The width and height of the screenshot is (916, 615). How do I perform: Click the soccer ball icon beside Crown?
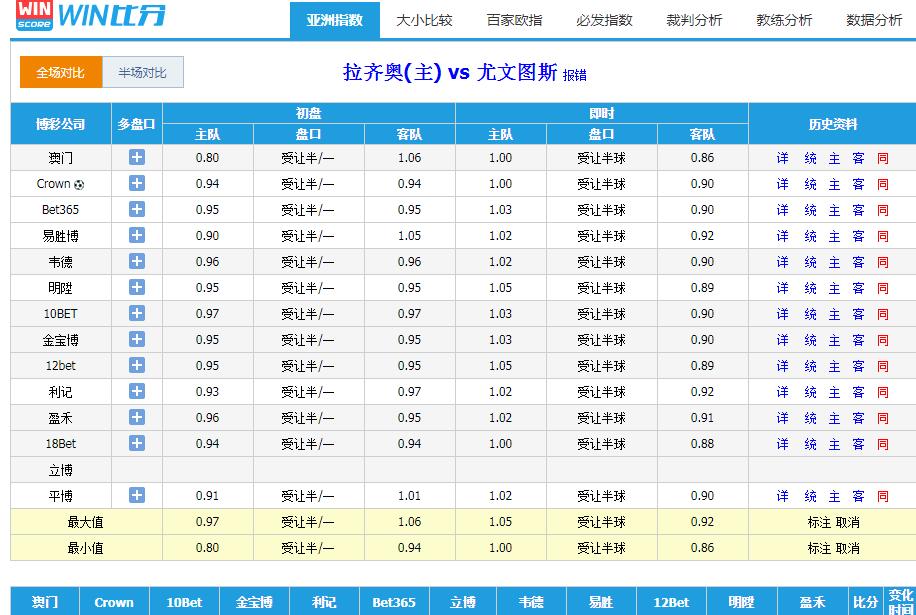click(x=79, y=185)
